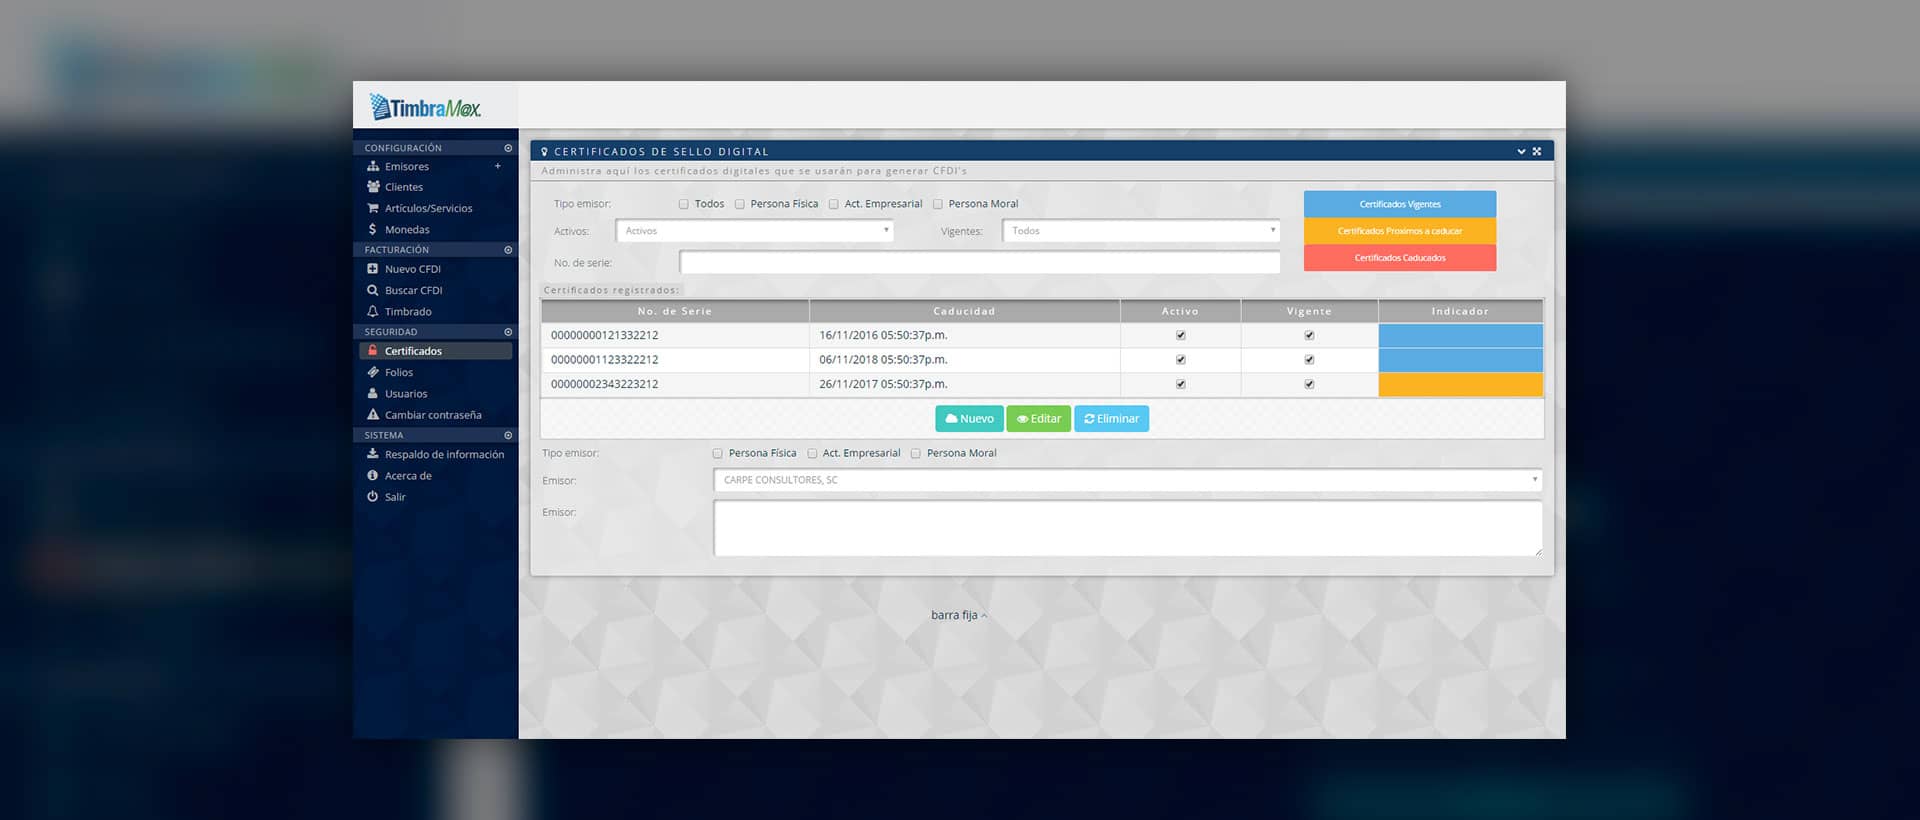This screenshot has height=820, width=1920.
Task: Select row with serial 00000001123322212
Action: [1042, 360]
